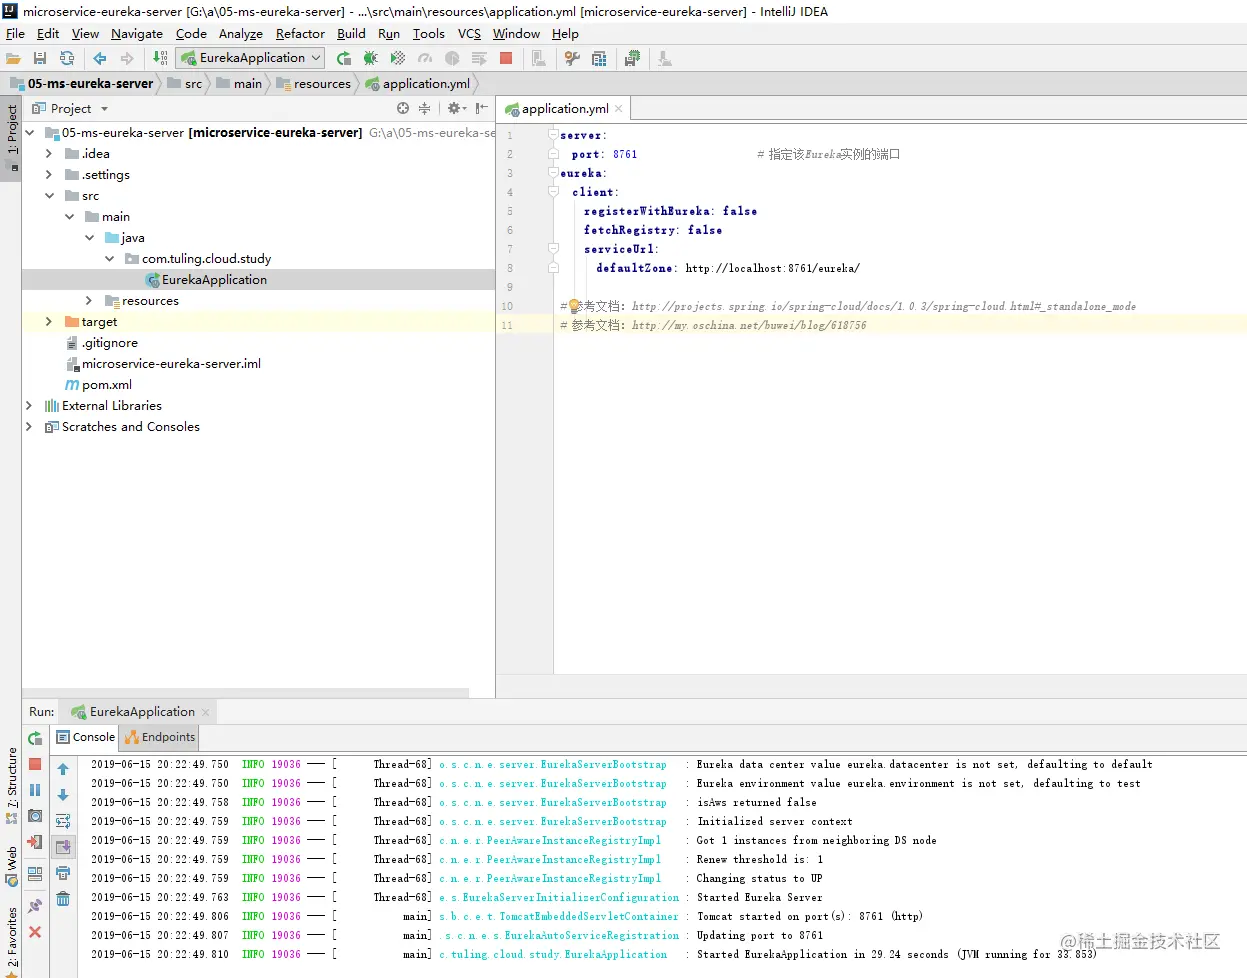
Task: Switch to the Endpoints tab
Action: pos(160,737)
